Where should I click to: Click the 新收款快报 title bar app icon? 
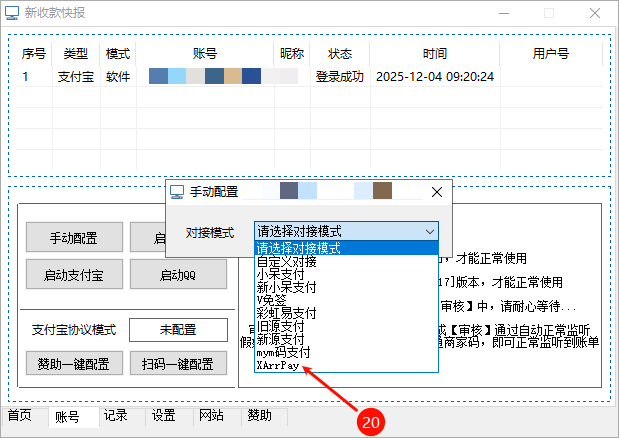pos(12,13)
